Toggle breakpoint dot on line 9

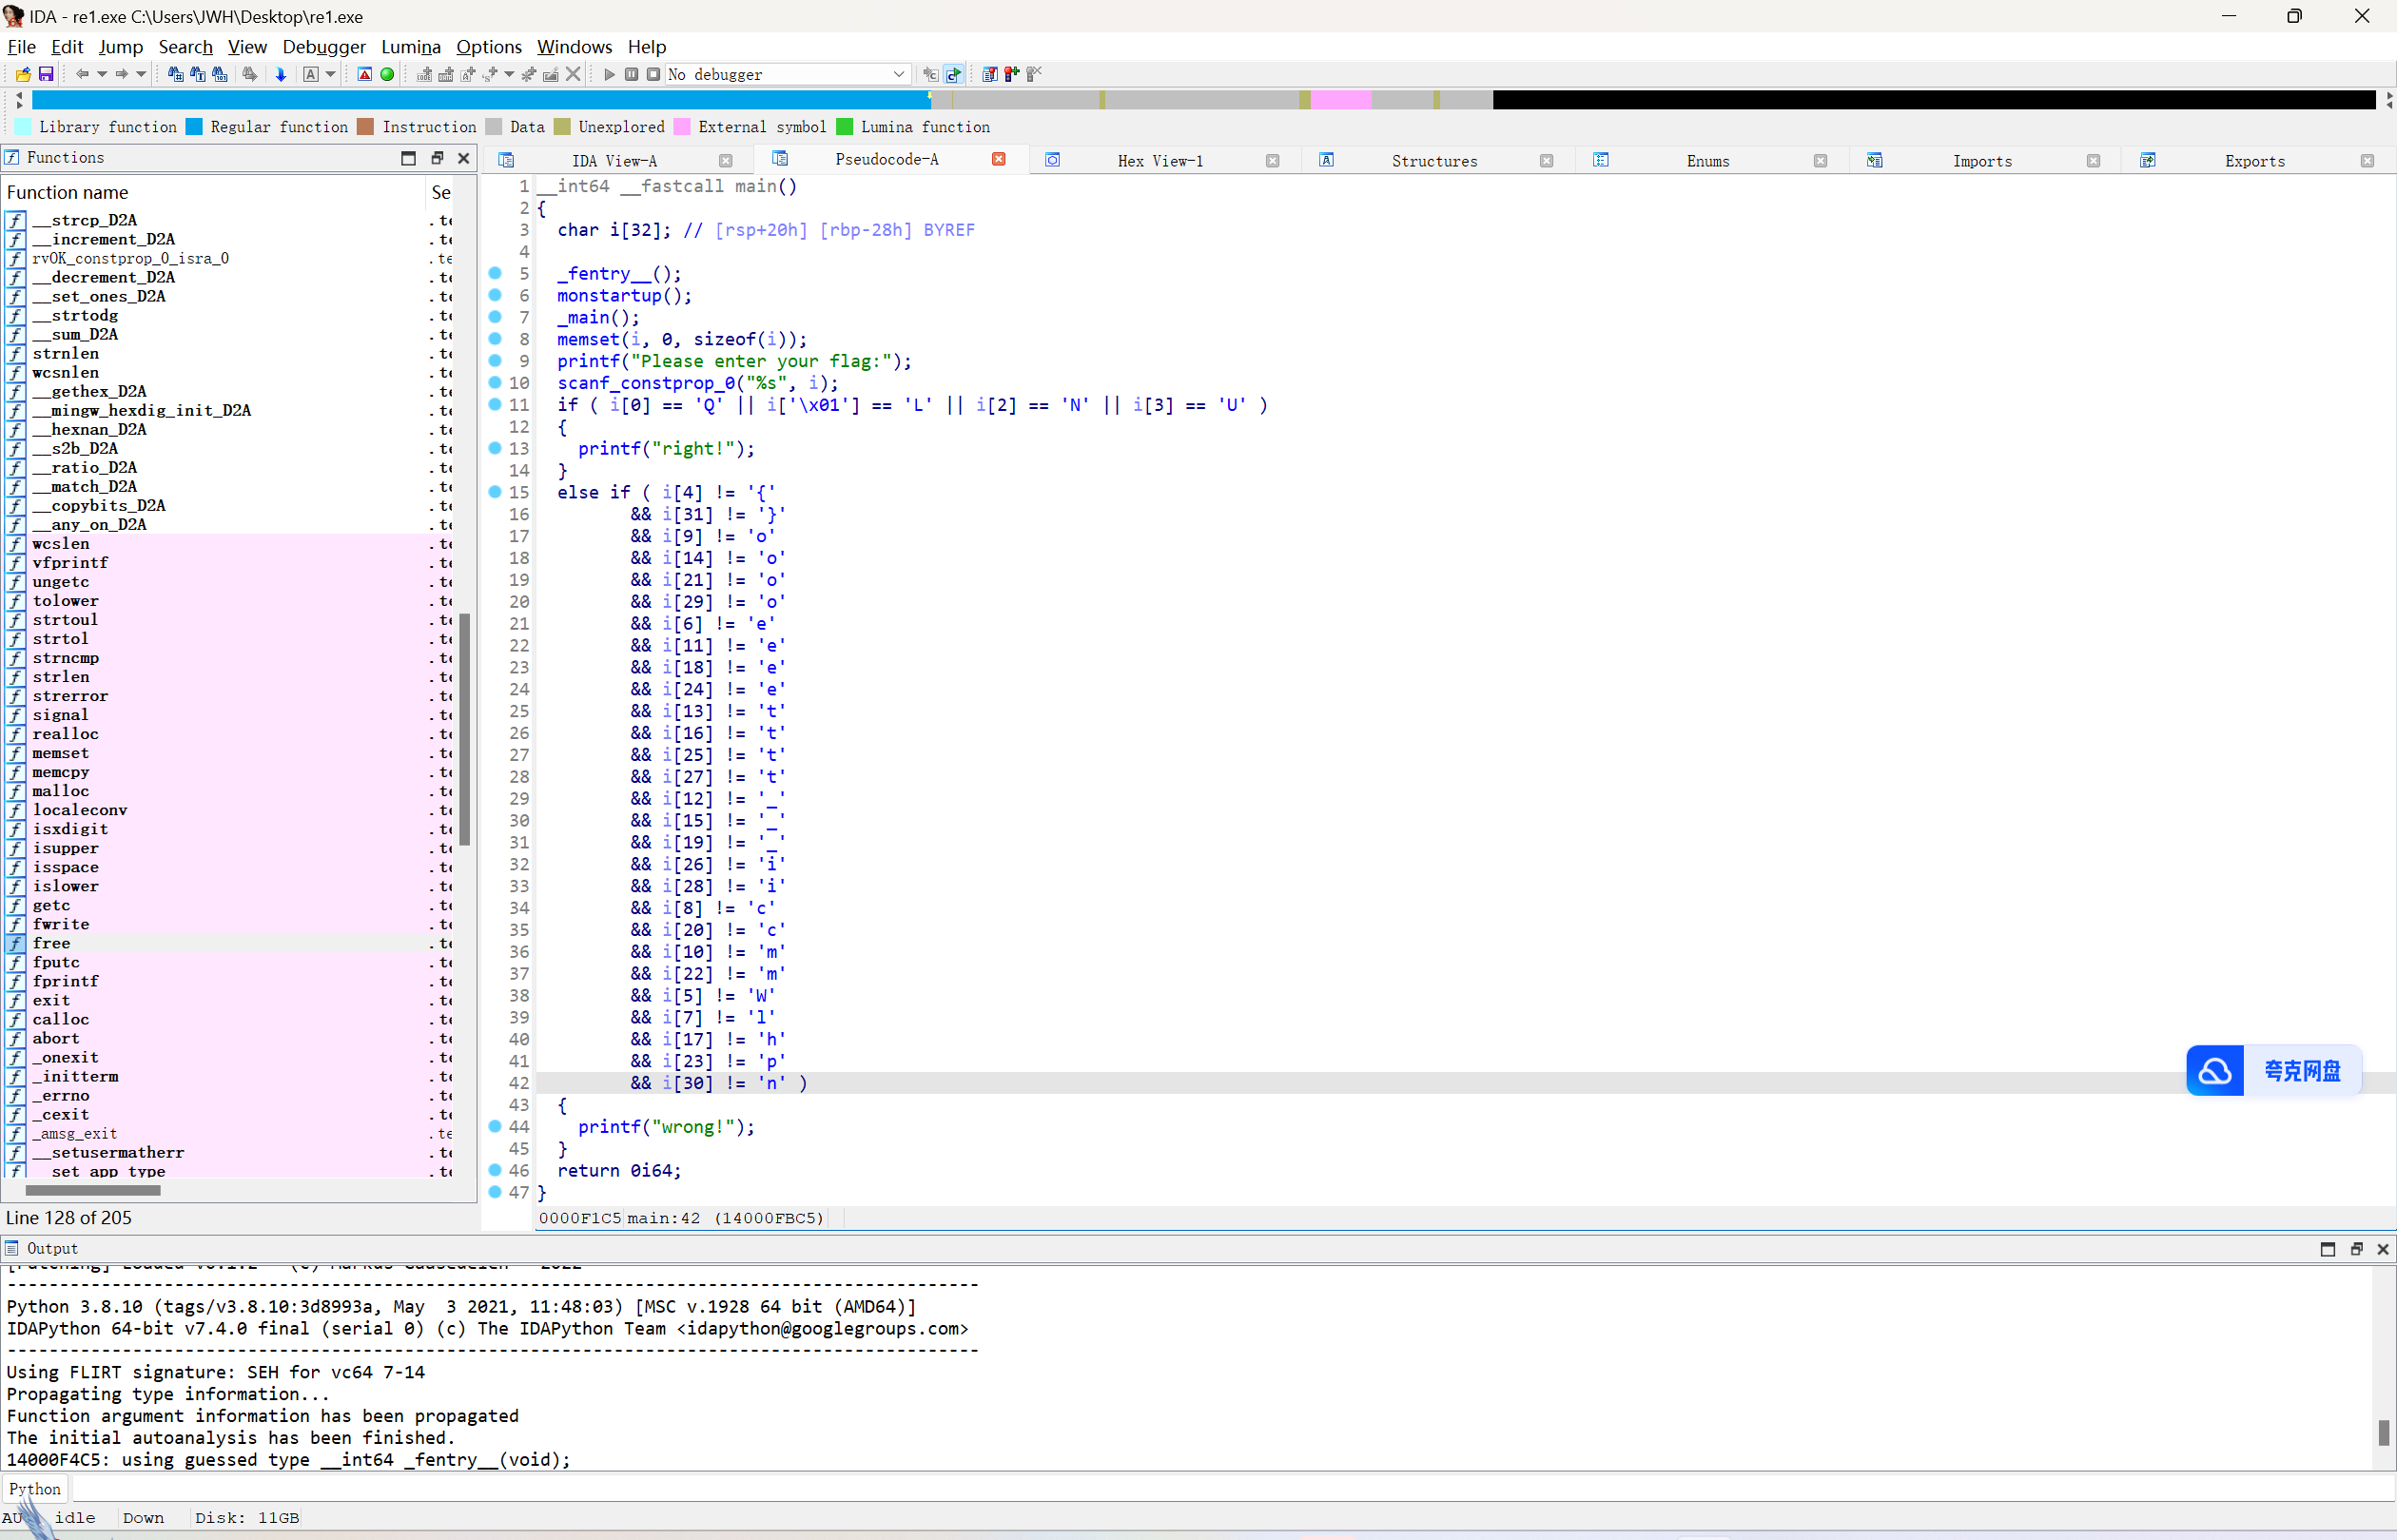(x=495, y=361)
